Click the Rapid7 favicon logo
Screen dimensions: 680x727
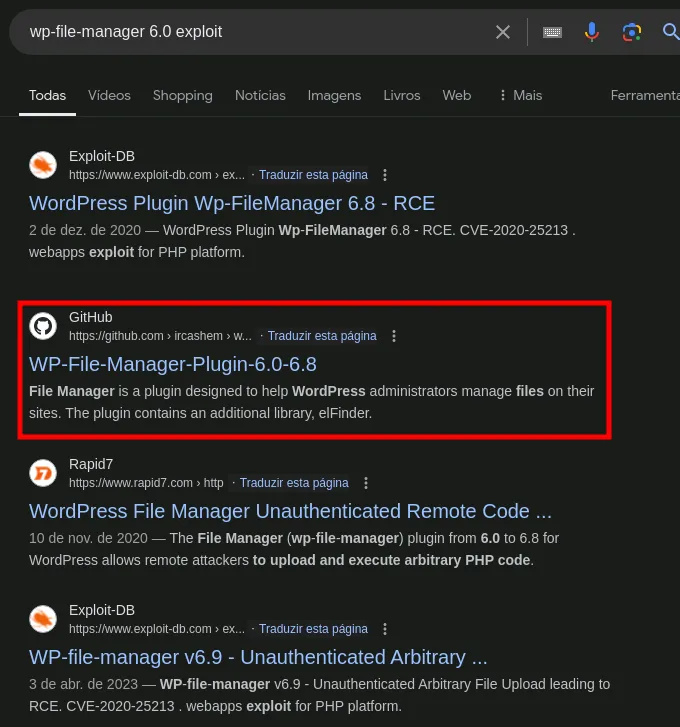[43, 472]
